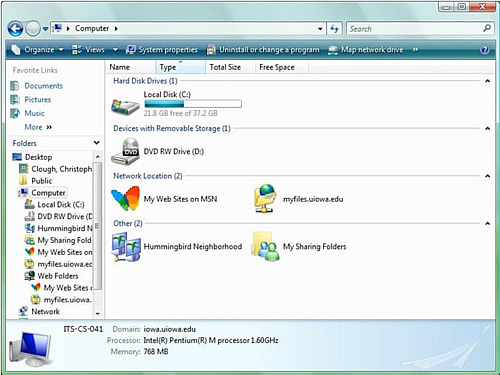Sort by the Total Size column header
Viewport: 500px width, 375px height.
tap(230, 67)
